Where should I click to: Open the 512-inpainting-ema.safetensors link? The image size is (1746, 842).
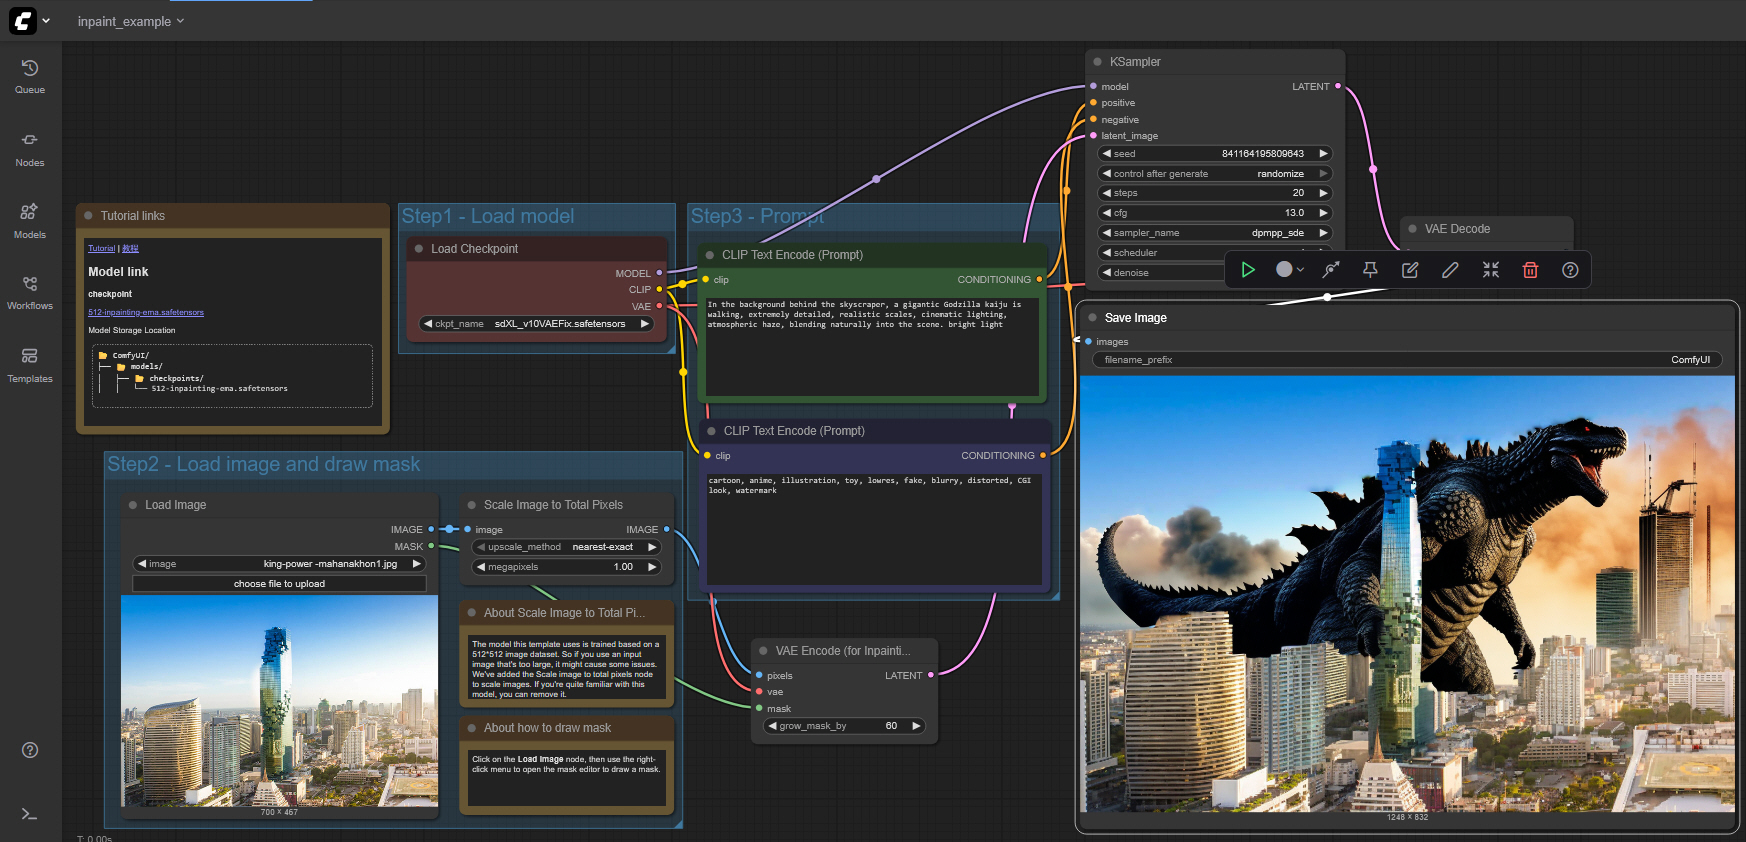[146, 313]
